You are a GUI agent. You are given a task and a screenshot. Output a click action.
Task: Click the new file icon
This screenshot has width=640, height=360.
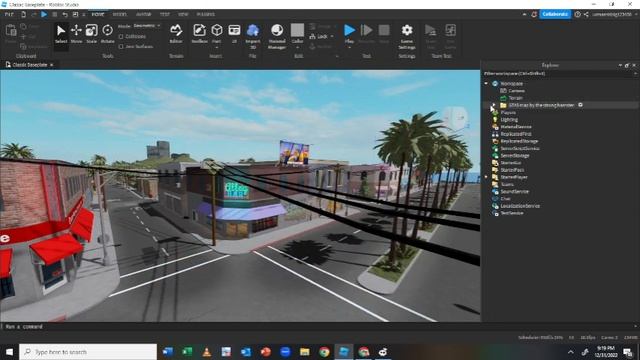pyautogui.click(x=23, y=14)
